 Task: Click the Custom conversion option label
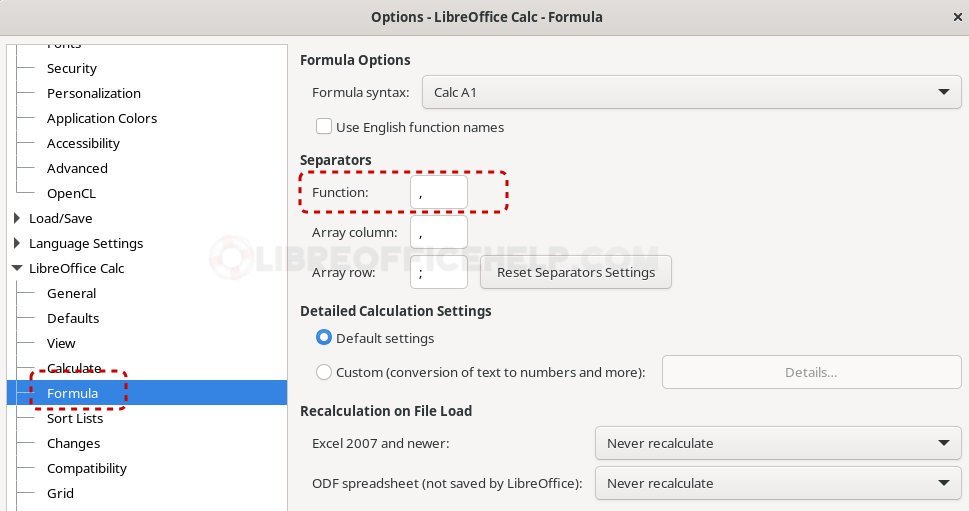pyautogui.click(x=491, y=372)
